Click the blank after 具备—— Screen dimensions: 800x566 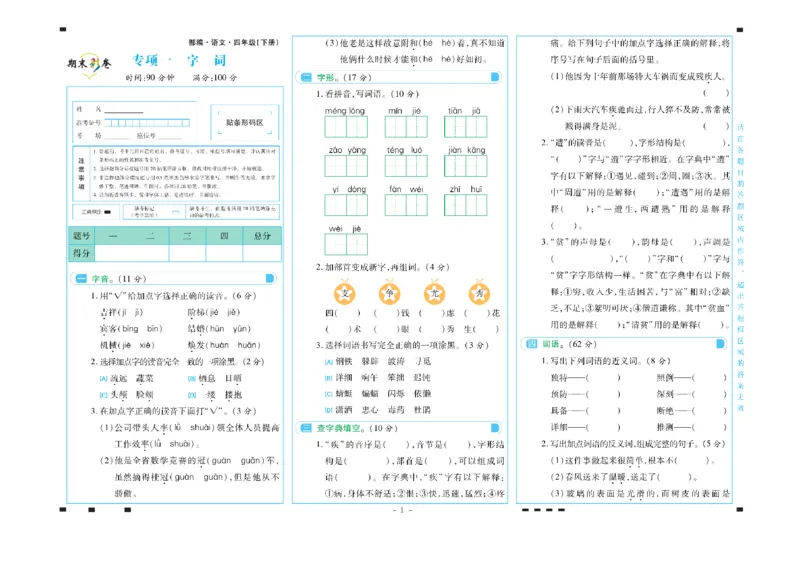[603, 410]
